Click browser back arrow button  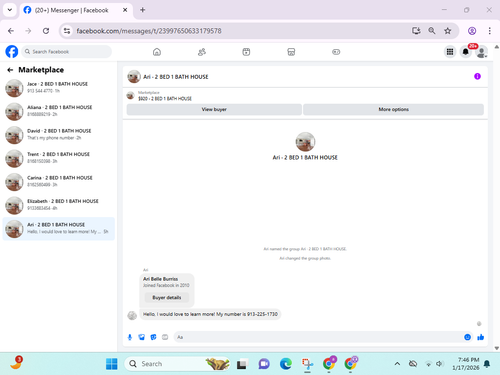(x=11, y=31)
